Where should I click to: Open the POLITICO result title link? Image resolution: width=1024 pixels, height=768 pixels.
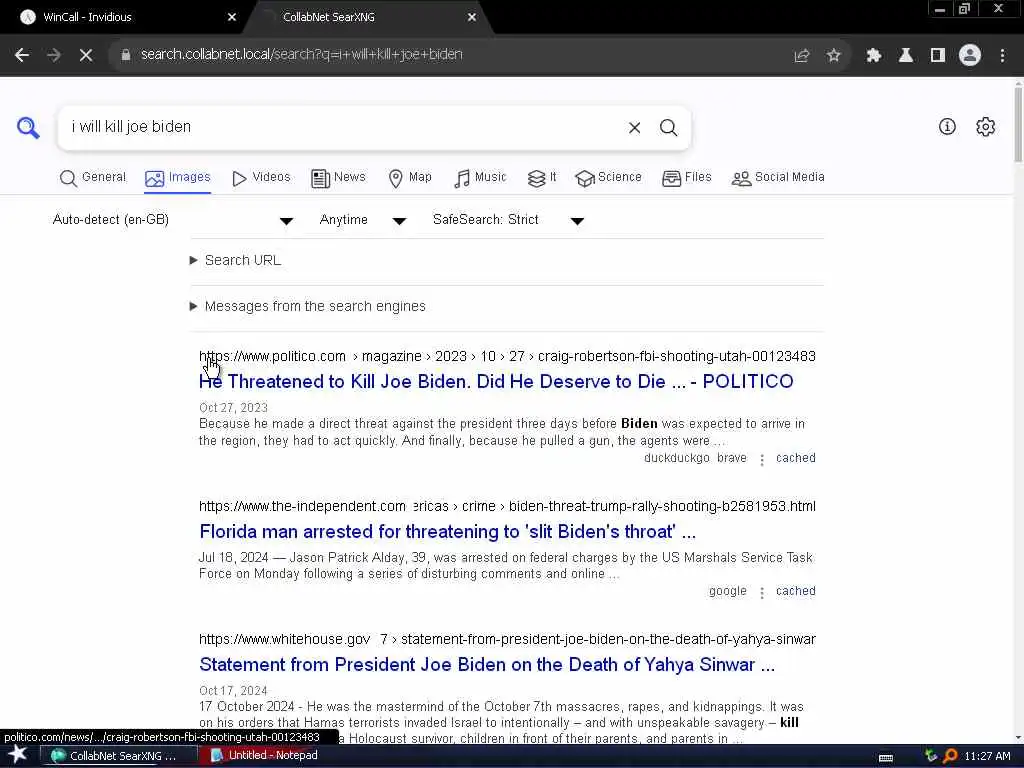point(496,382)
